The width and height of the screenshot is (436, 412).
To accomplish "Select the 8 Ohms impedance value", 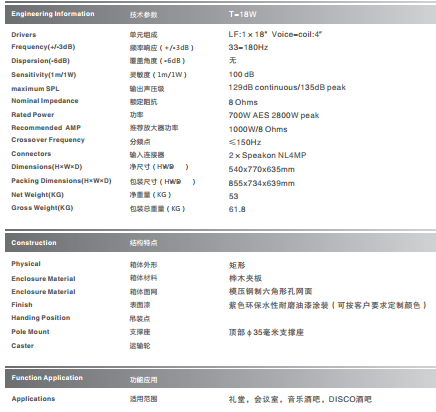I will point(243,102).
